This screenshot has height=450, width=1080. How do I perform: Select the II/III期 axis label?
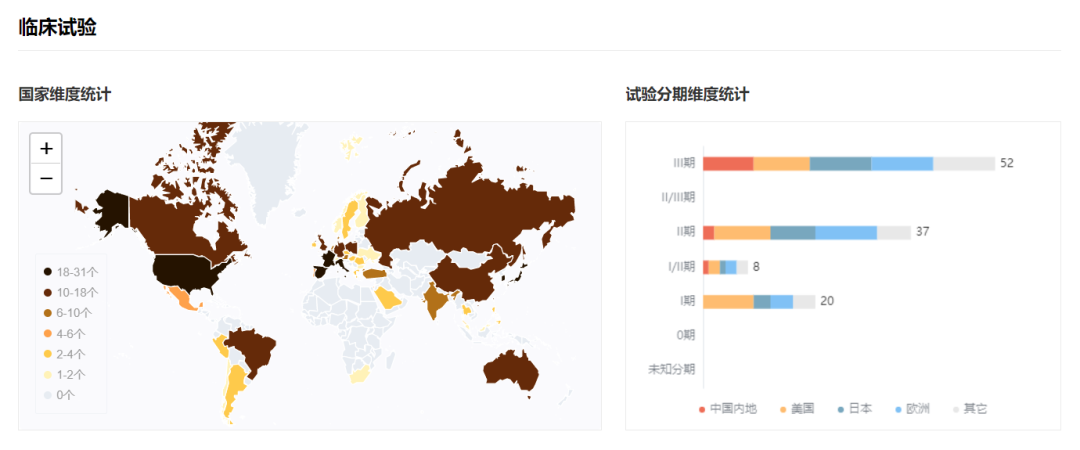[678, 198]
